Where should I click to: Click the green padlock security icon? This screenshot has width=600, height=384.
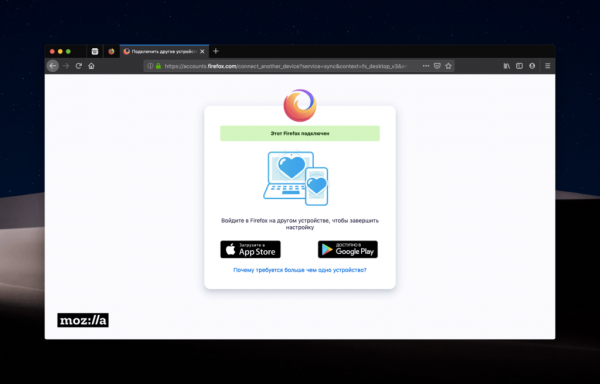(x=158, y=66)
